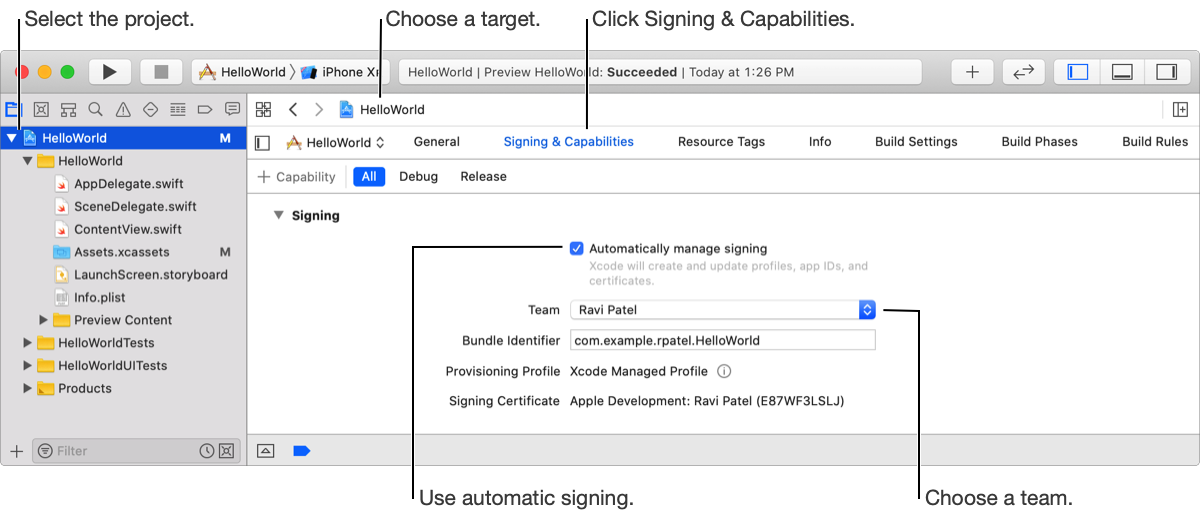Click the code review arrows button

click(1022, 72)
